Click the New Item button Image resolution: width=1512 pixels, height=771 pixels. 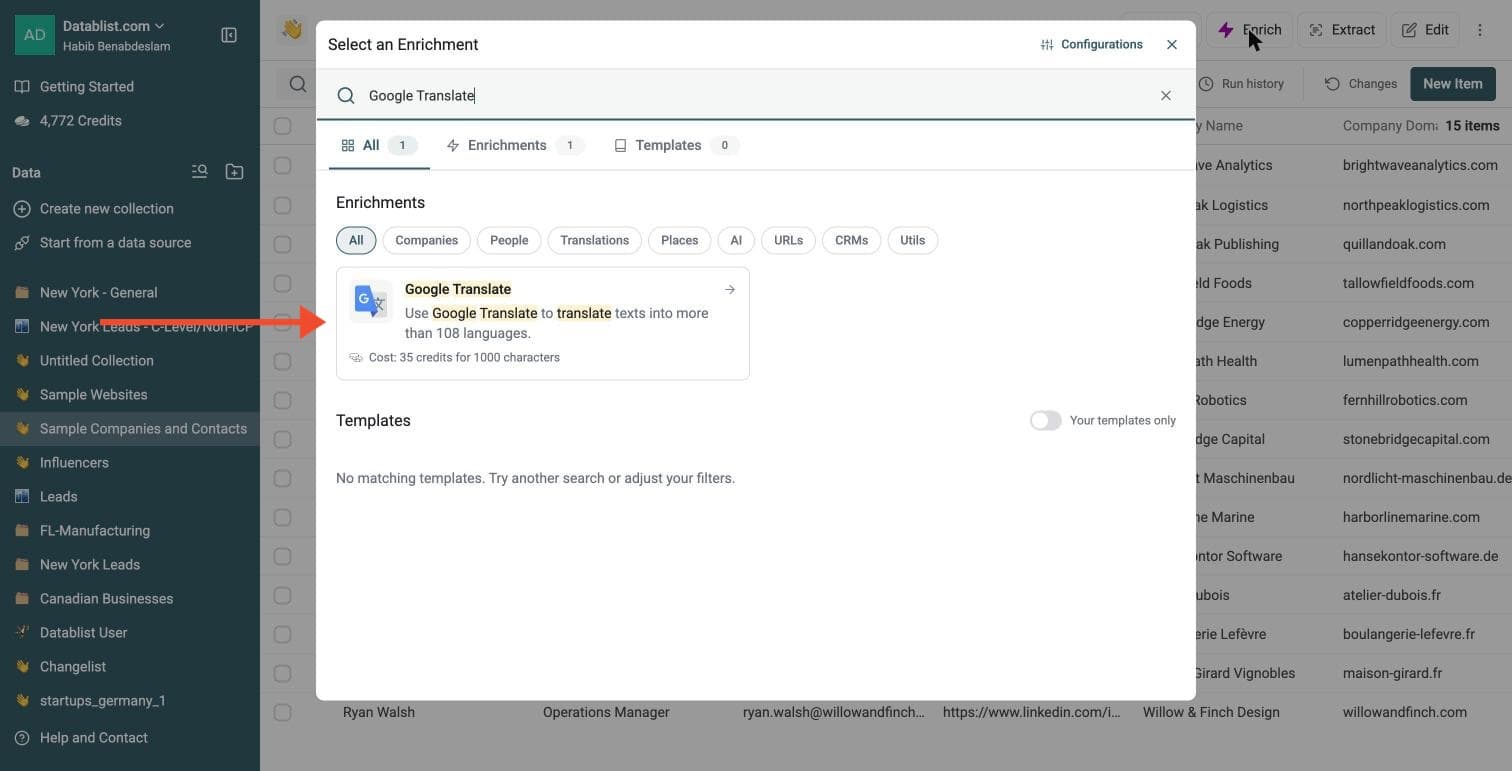point(1453,84)
